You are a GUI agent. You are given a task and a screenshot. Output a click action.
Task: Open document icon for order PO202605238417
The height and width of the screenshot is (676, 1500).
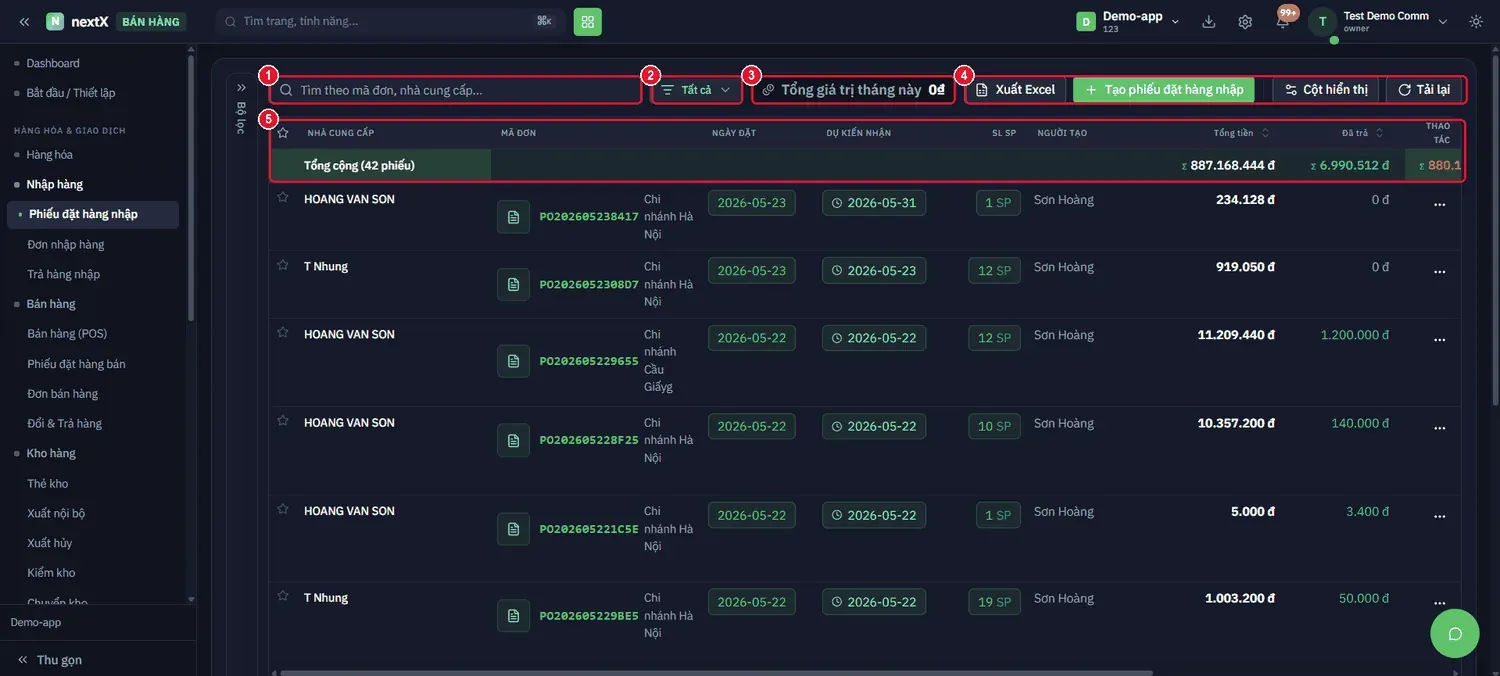click(x=513, y=216)
